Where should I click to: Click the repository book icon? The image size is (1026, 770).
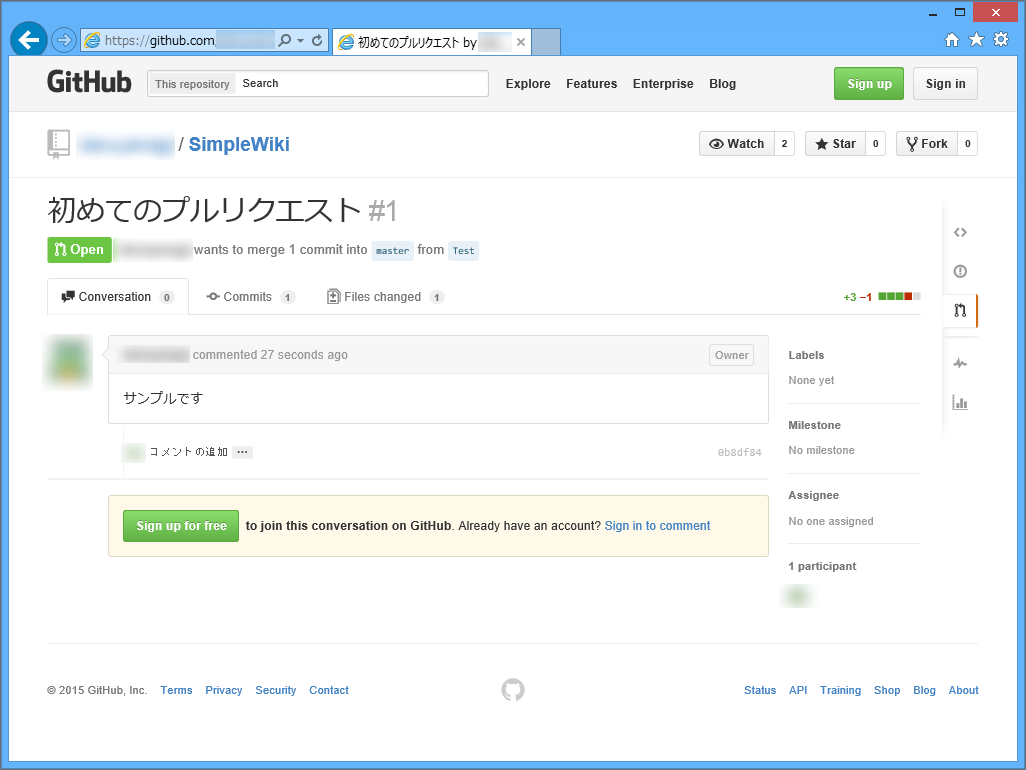[58, 144]
